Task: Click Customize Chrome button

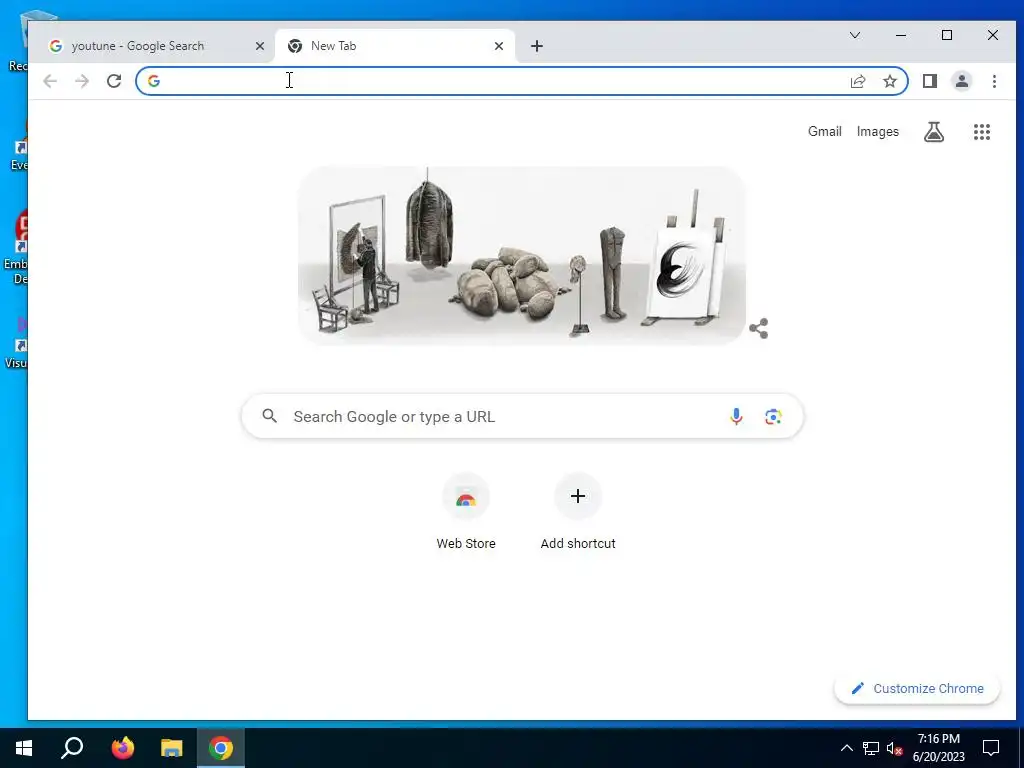Action: [917, 688]
